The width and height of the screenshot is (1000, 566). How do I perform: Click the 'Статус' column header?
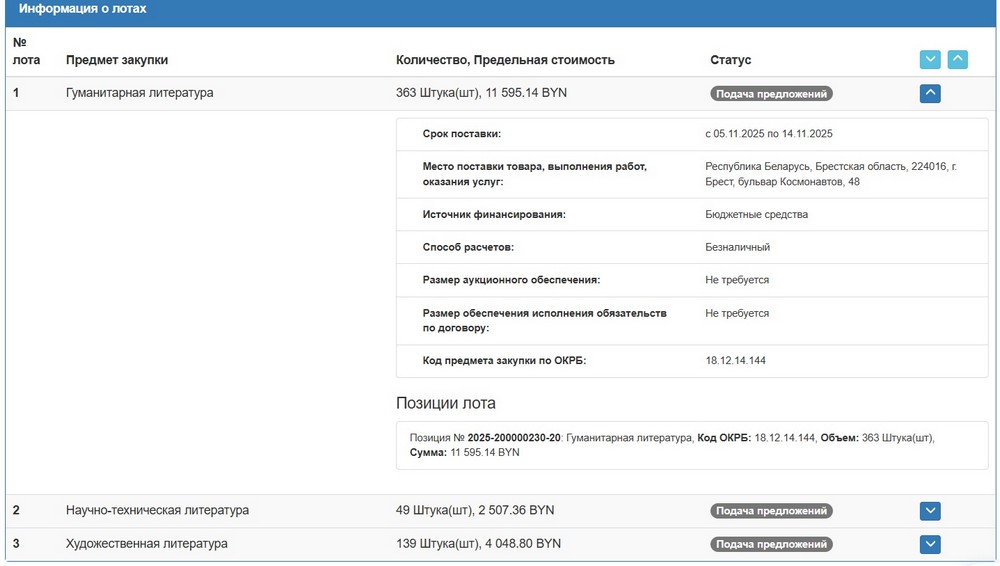click(x=730, y=60)
